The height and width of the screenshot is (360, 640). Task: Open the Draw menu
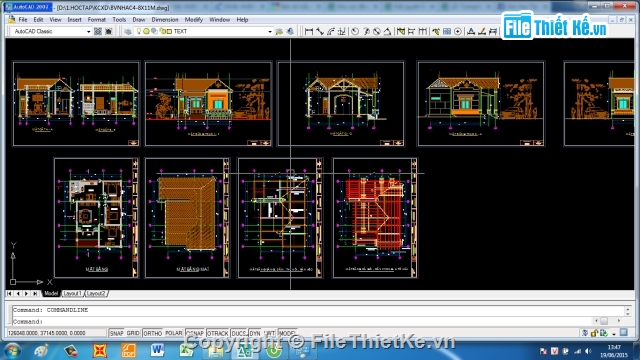(139, 20)
